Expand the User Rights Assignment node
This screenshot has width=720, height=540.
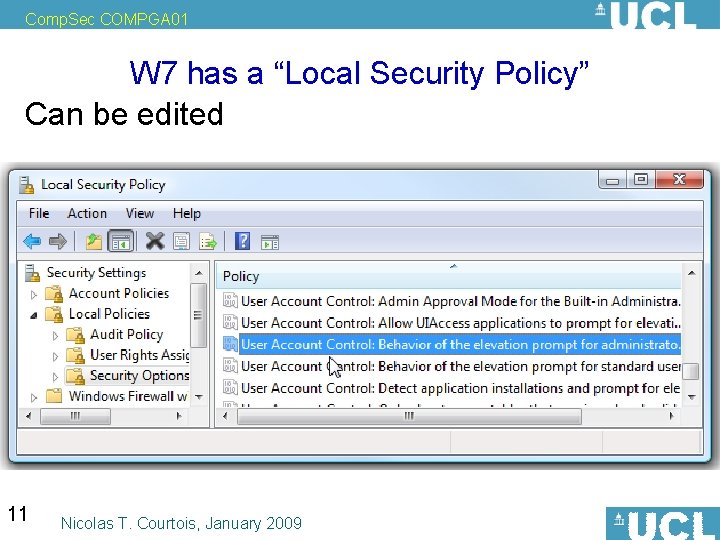pos(55,356)
